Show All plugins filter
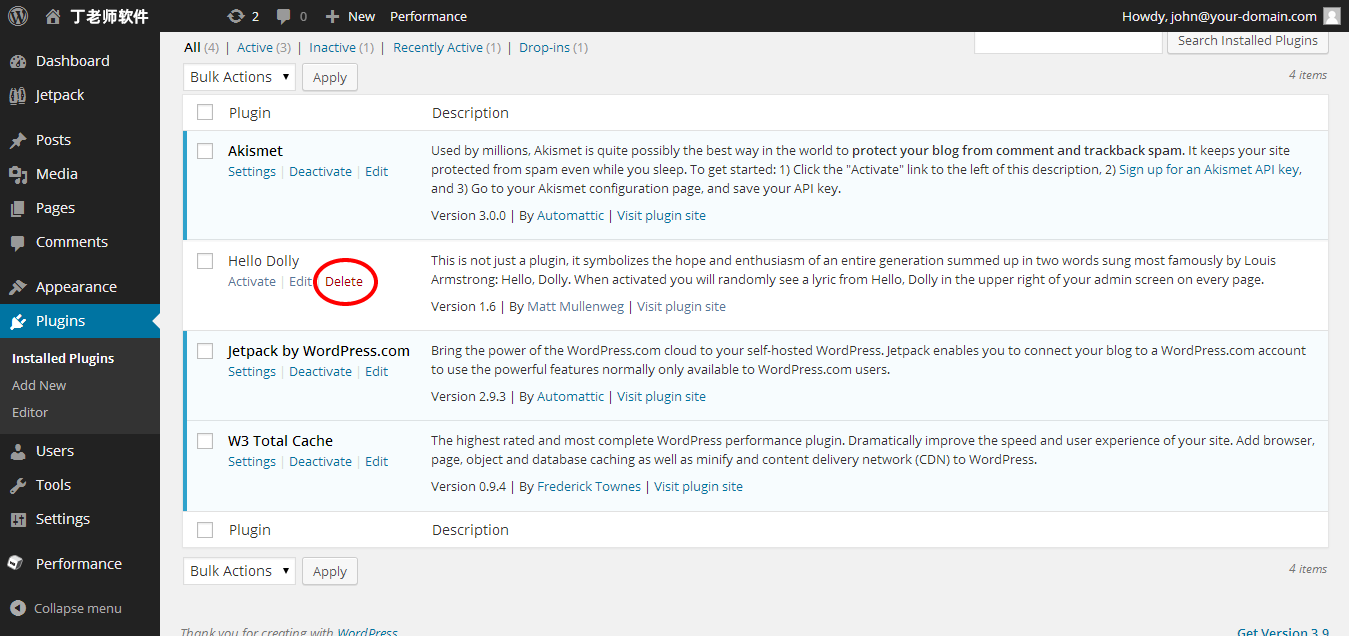Viewport: 1349px width, 636px height. pyautogui.click(x=192, y=47)
